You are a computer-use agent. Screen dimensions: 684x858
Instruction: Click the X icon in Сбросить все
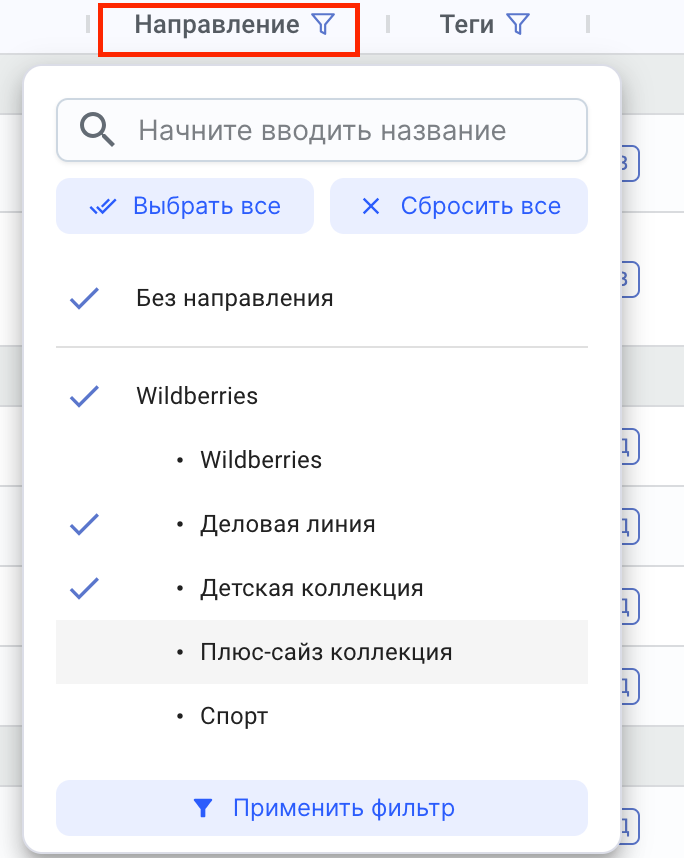coord(371,207)
